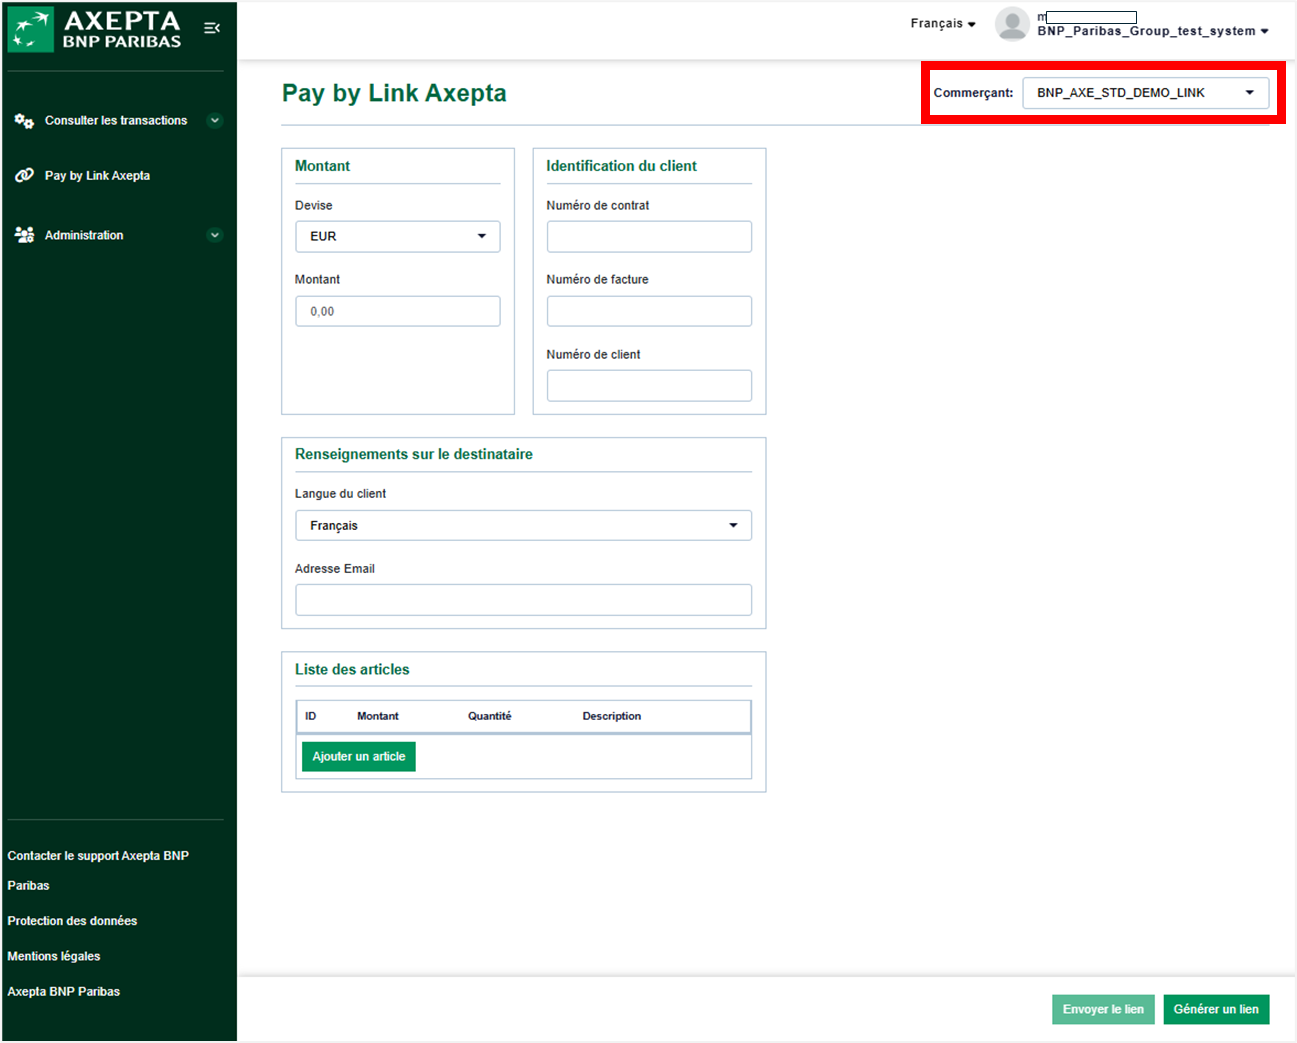
Task: Click the link icon beside Pay by Link Axepta
Action: point(24,176)
